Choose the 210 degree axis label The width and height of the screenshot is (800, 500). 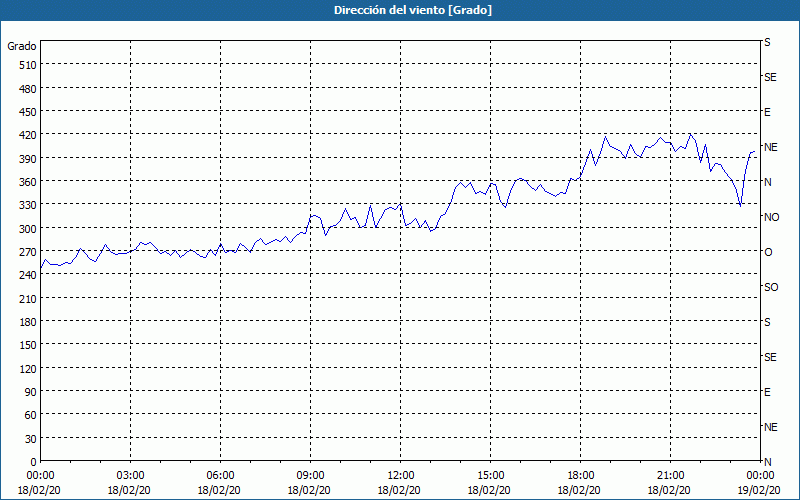pyautogui.click(x=28, y=298)
